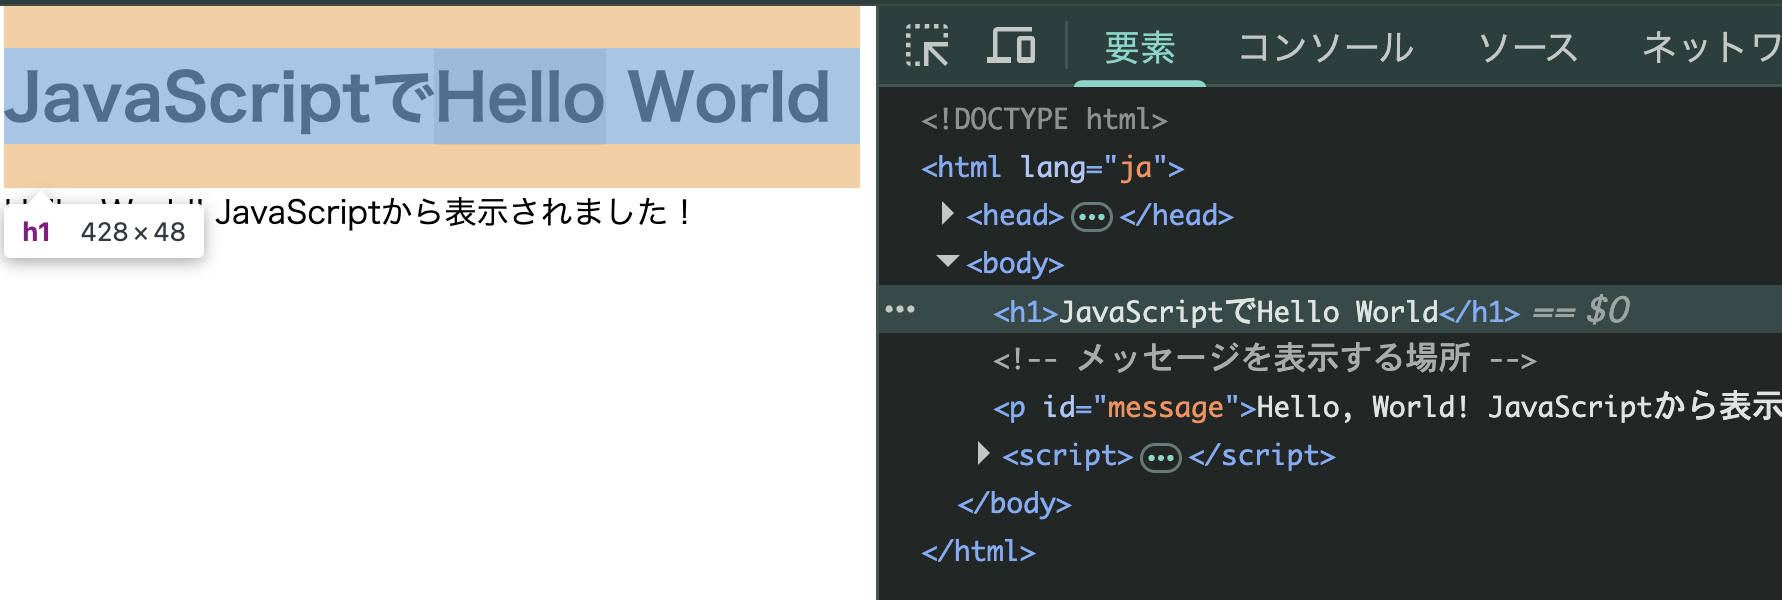
Task: Open the row actions three-dot icon beside h1
Action: click(900, 310)
